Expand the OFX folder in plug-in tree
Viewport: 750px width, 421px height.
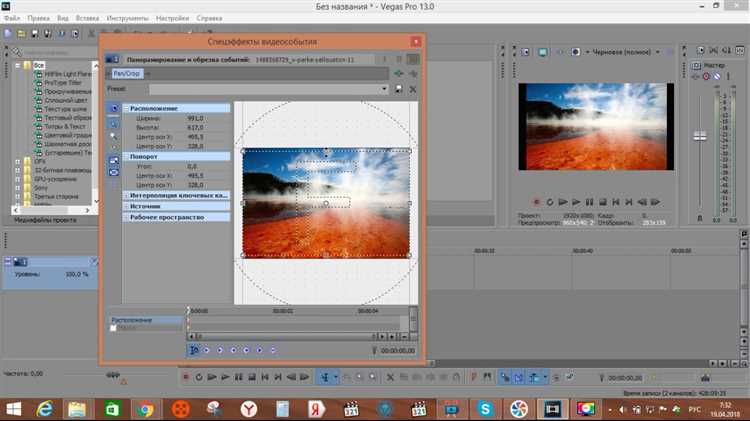(x=18, y=162)
